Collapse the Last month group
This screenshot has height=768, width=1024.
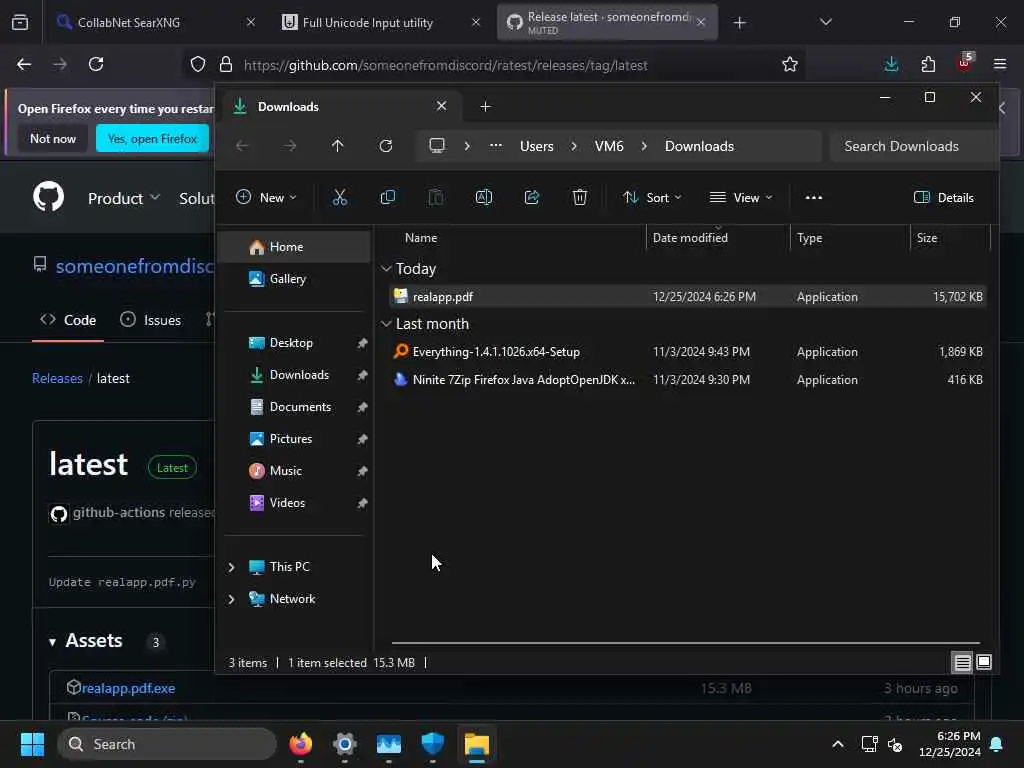[386, 323]
